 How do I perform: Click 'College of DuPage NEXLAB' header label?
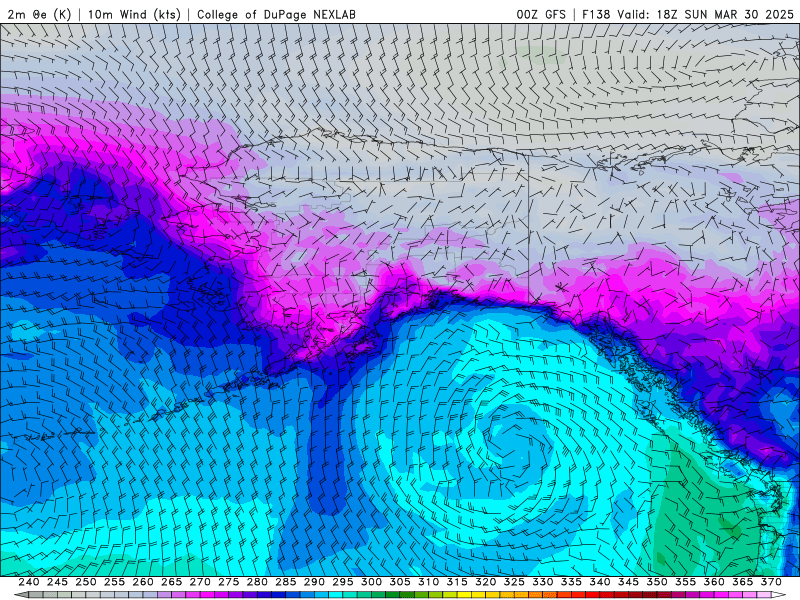coord(276,14)
